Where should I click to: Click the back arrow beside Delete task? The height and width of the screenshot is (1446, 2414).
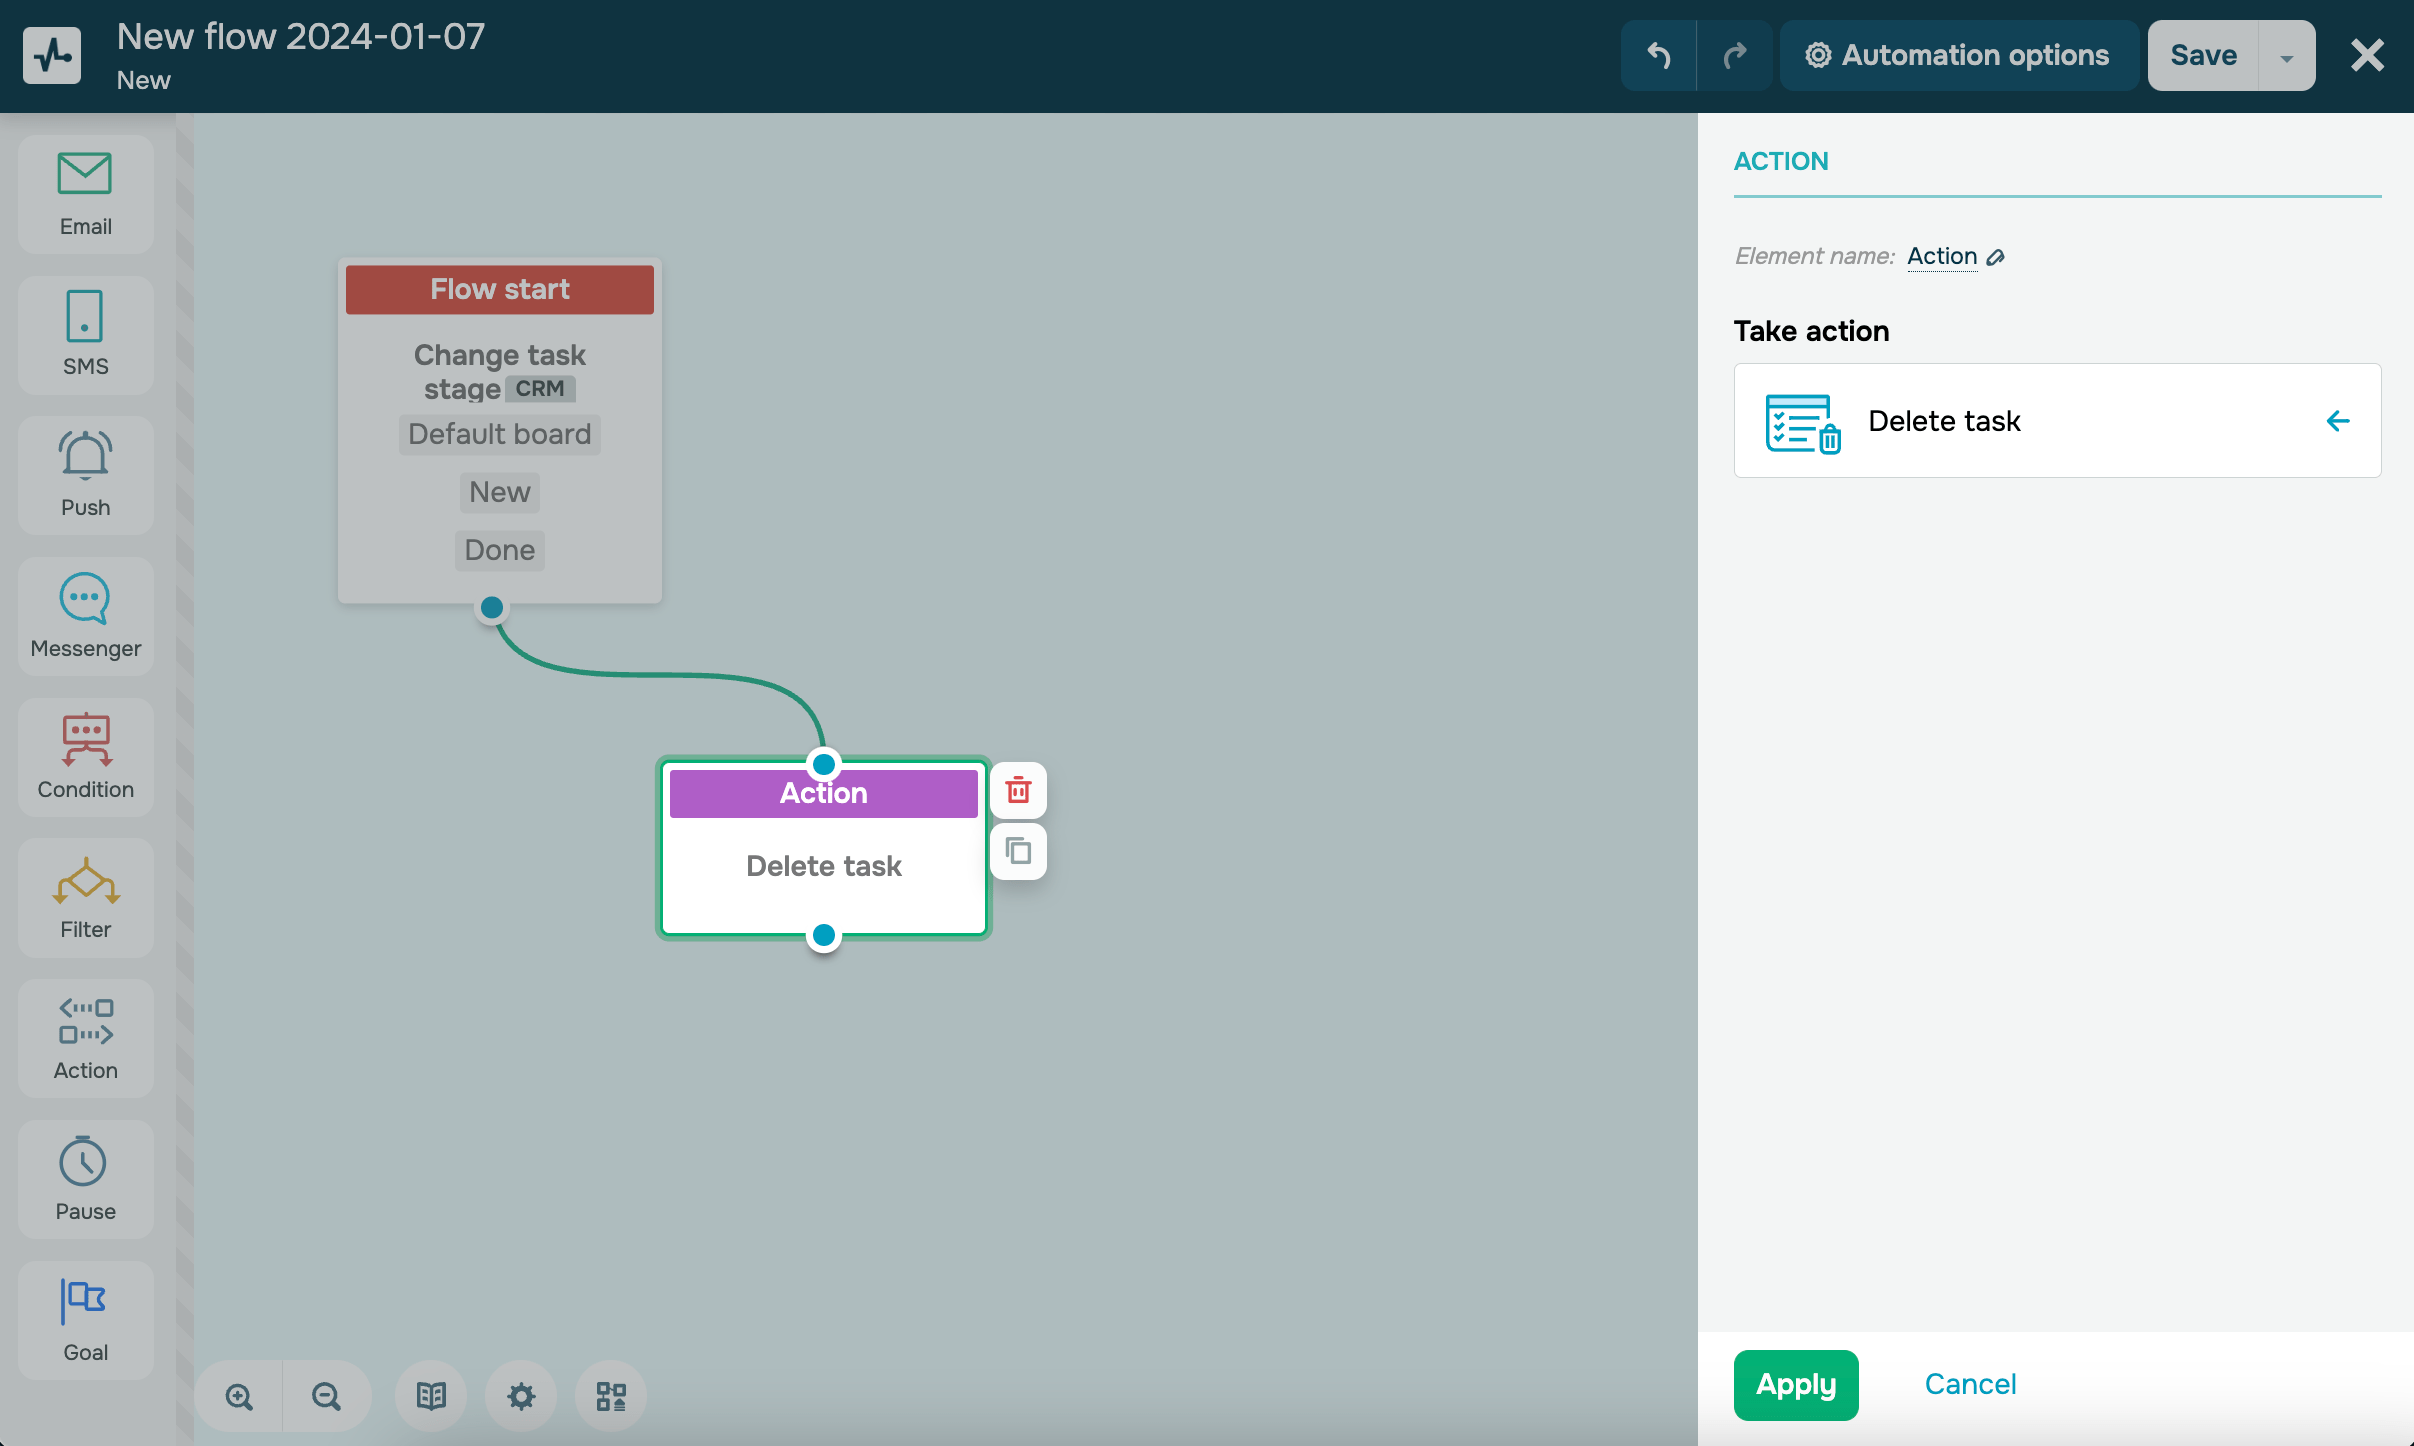tap(2337, 421)
